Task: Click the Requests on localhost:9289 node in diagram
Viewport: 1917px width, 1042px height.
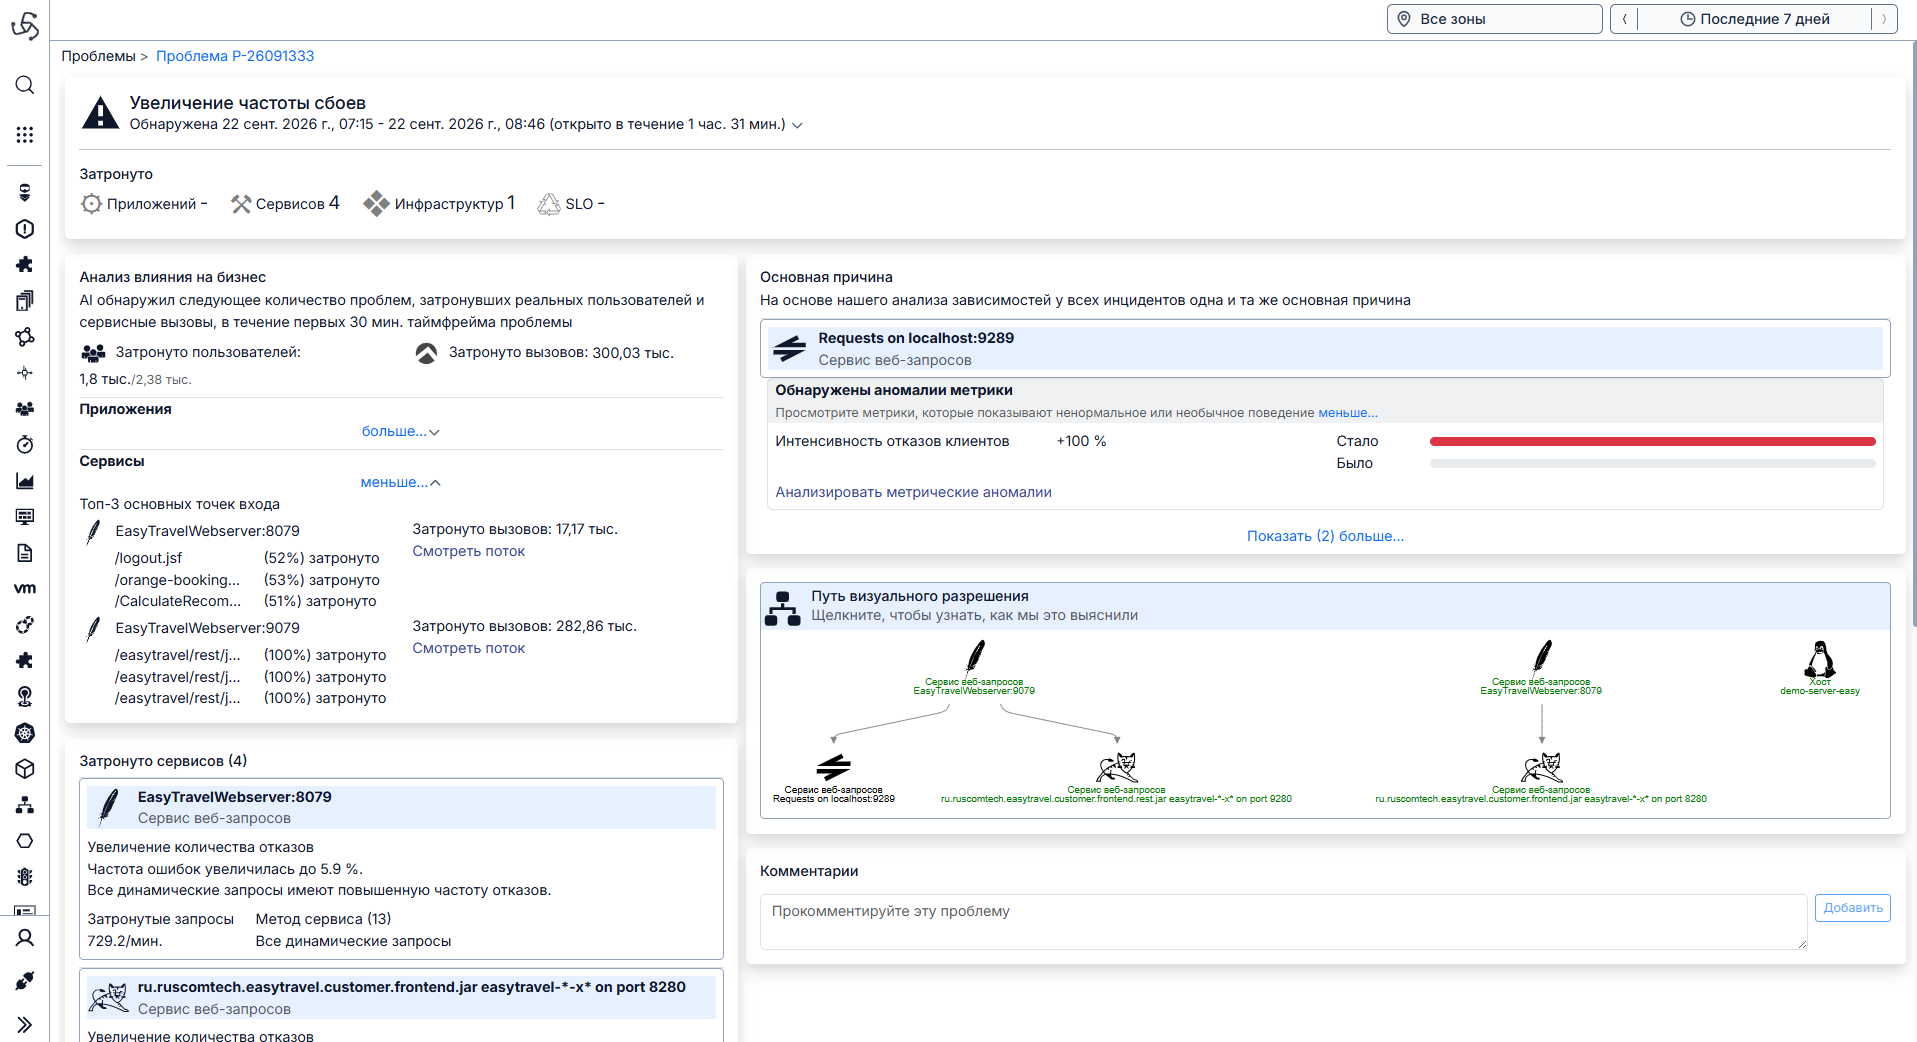Action: coord(833,768)
